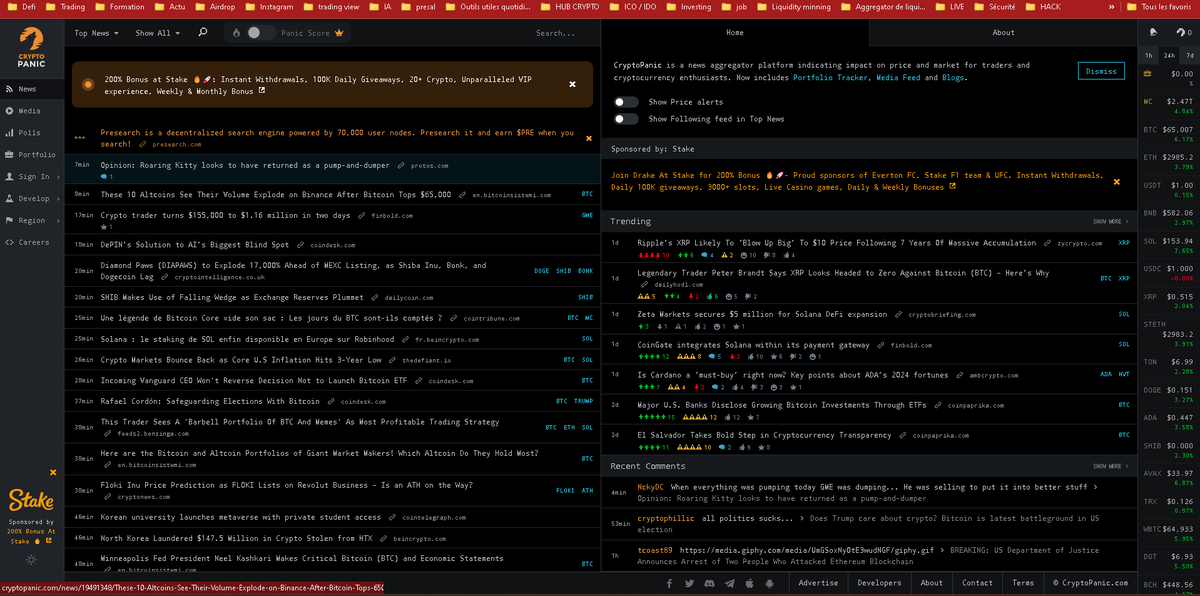This screenshot has height=596, width=1200.
Task: Open the CryptoPanic Facebook page
Action: click(x=670, y=583)
